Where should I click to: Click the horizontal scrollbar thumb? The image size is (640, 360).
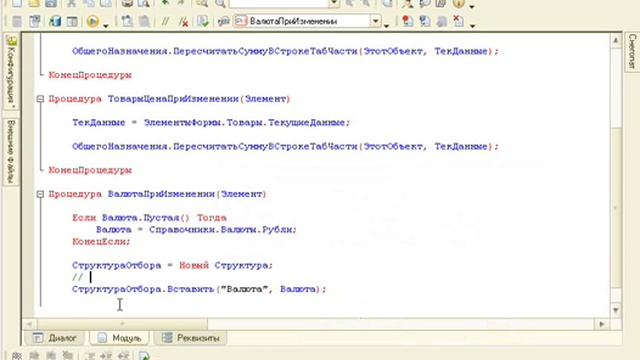(122, 324)
